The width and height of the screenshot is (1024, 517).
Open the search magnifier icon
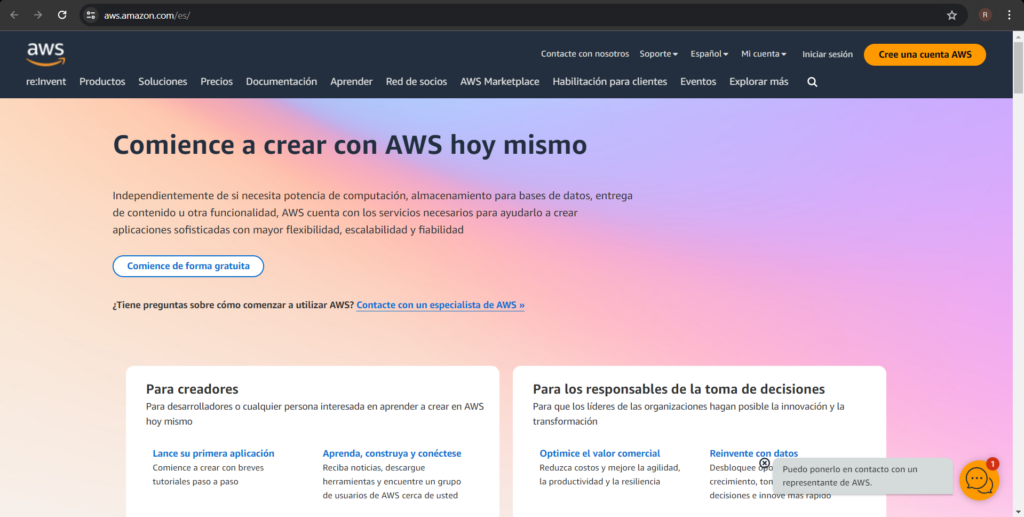click(812, 82)
